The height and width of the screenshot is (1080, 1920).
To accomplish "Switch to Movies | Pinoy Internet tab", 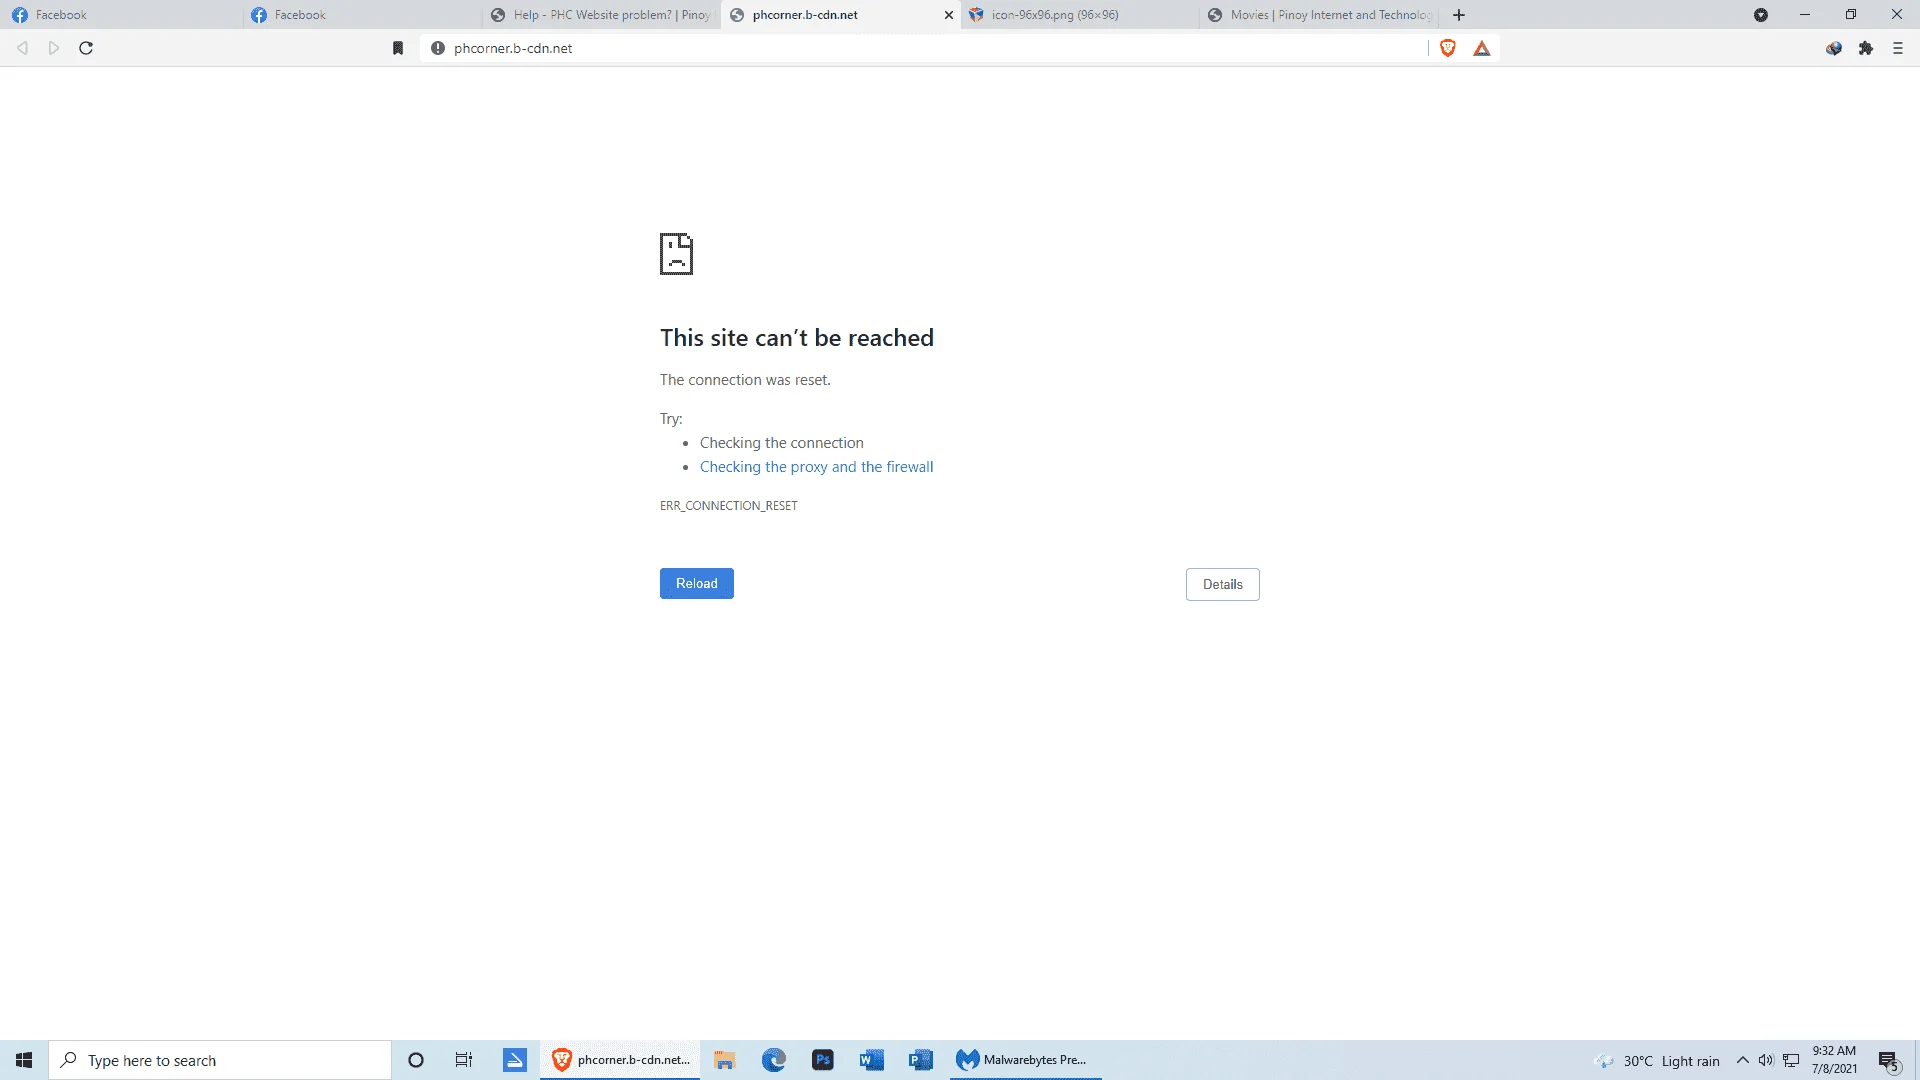I will (1320, 15).
